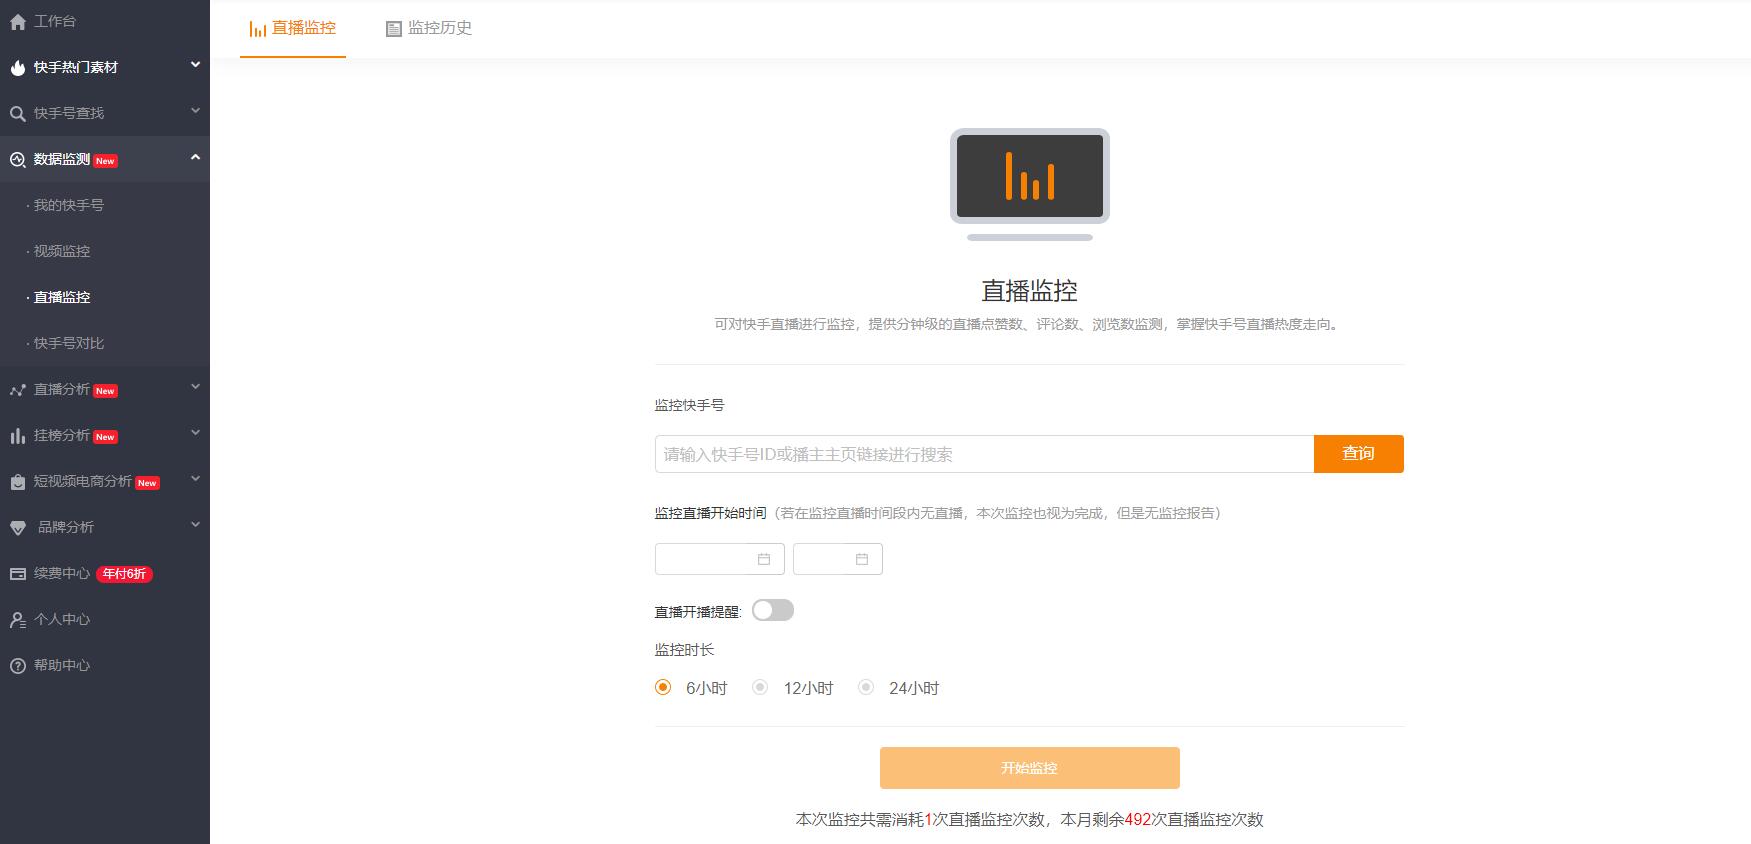This screenshot has width=1751, height=844.
Task: Click the bar icon on 直播监控 tab
Action: 258,29
